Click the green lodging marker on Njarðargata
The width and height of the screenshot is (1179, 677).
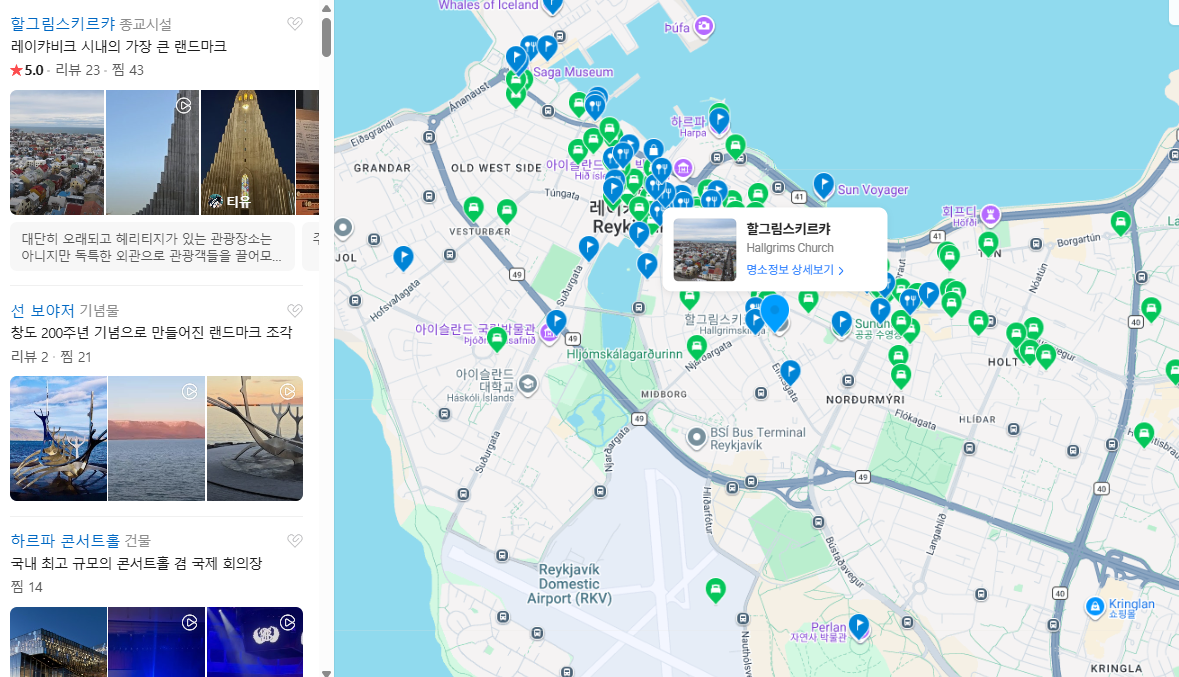coord(696,347)
